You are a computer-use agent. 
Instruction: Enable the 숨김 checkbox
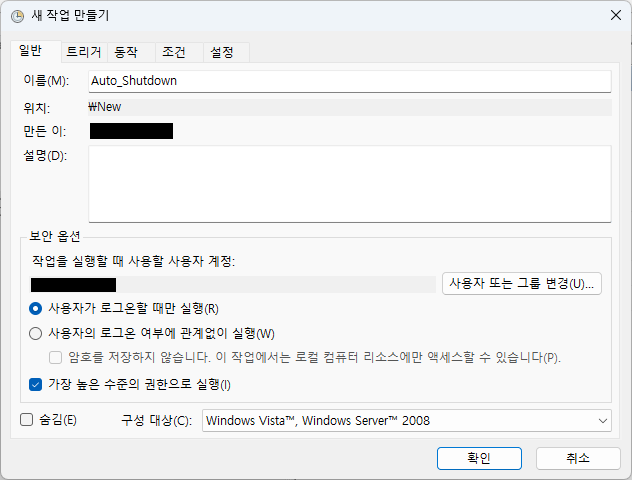tap(27, 420)
